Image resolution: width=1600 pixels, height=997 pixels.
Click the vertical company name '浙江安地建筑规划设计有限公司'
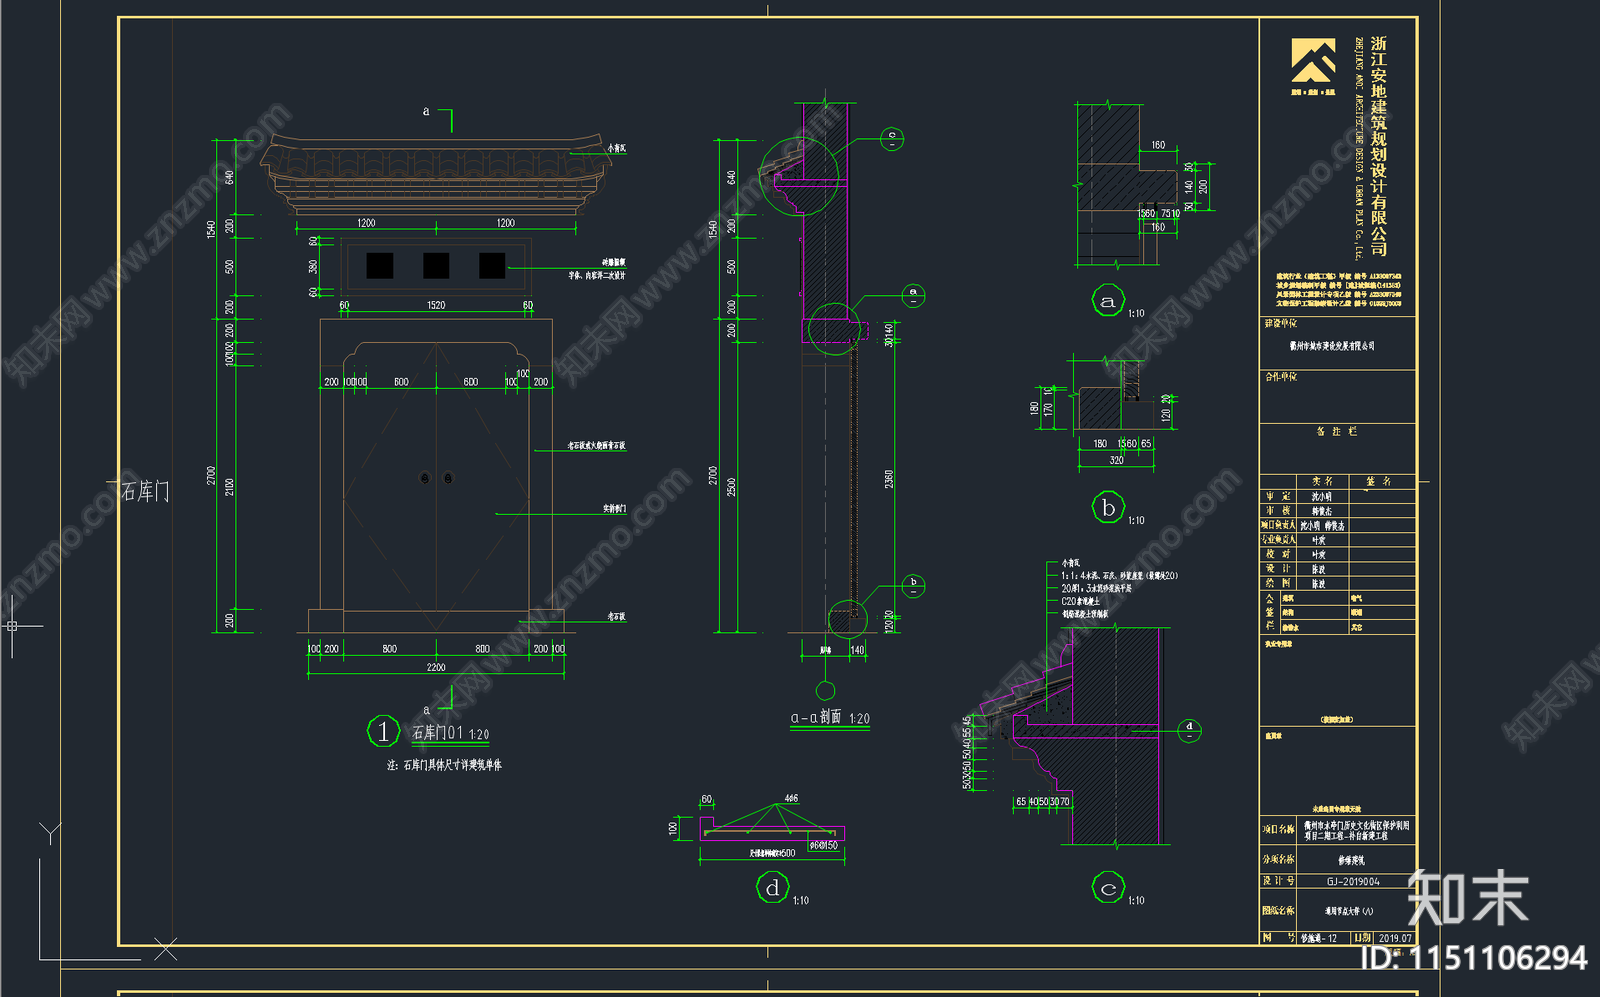click(x=1379, y=146)
